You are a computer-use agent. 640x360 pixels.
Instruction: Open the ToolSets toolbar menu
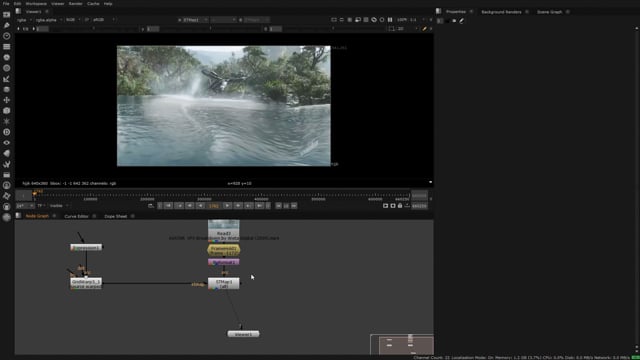pos(7,164)
